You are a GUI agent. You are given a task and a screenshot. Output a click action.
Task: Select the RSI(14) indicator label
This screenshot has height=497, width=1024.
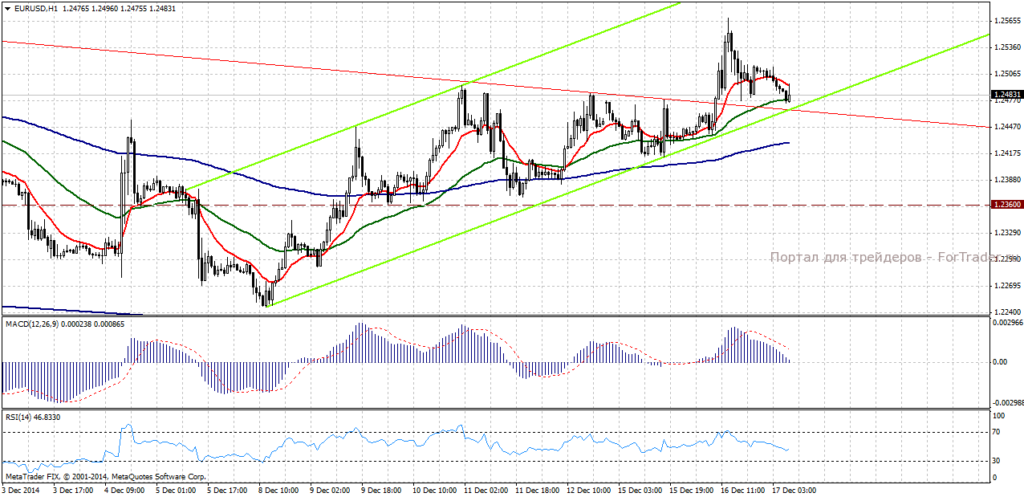(x=18, y=415)
